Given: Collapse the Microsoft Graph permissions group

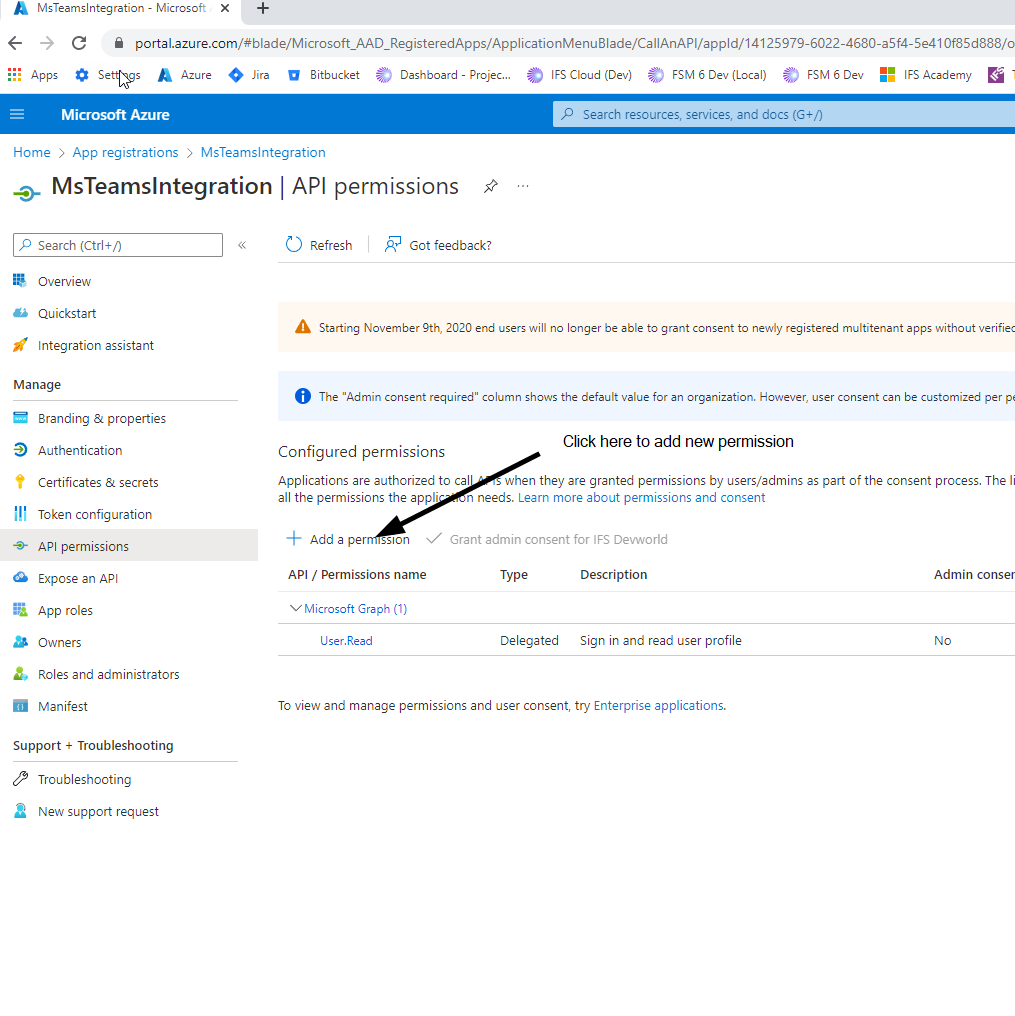Looking at the screenshot, I should pyautogui.click(x=296, y=607).
